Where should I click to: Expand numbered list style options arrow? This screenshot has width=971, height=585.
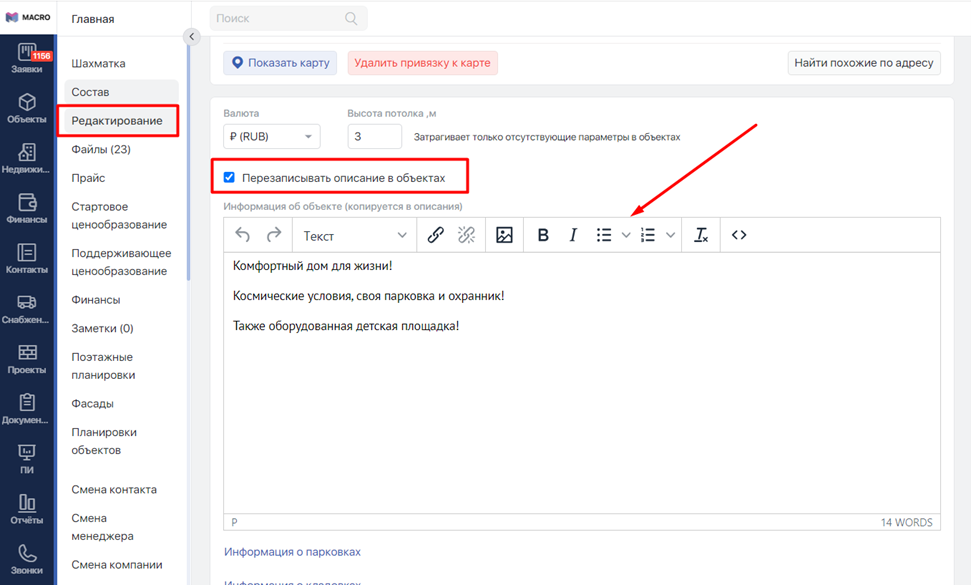(x=670, y=235)
